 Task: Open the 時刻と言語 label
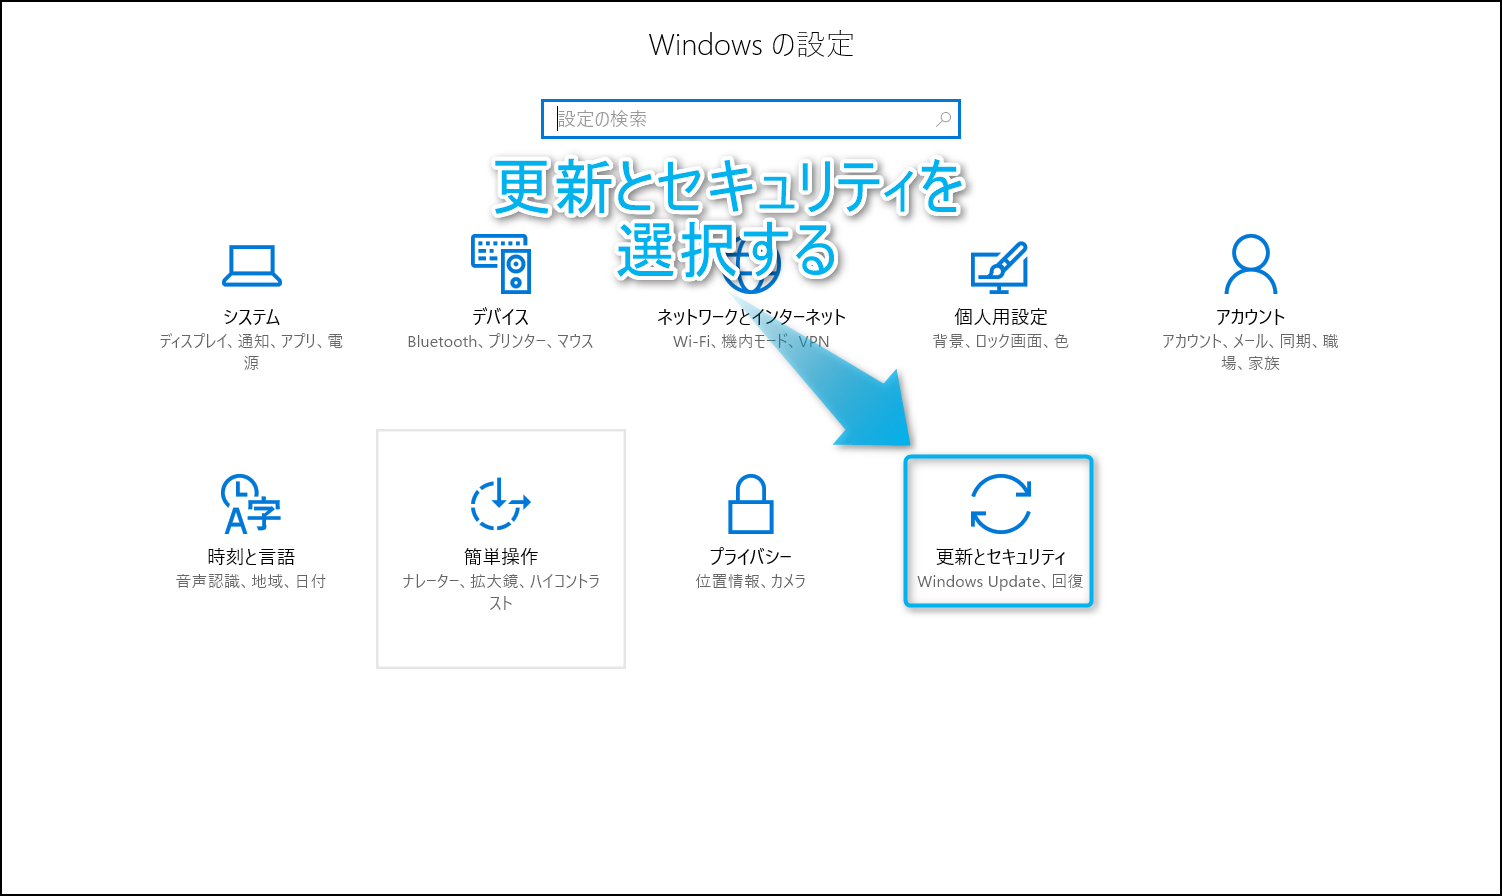point(251,557)
